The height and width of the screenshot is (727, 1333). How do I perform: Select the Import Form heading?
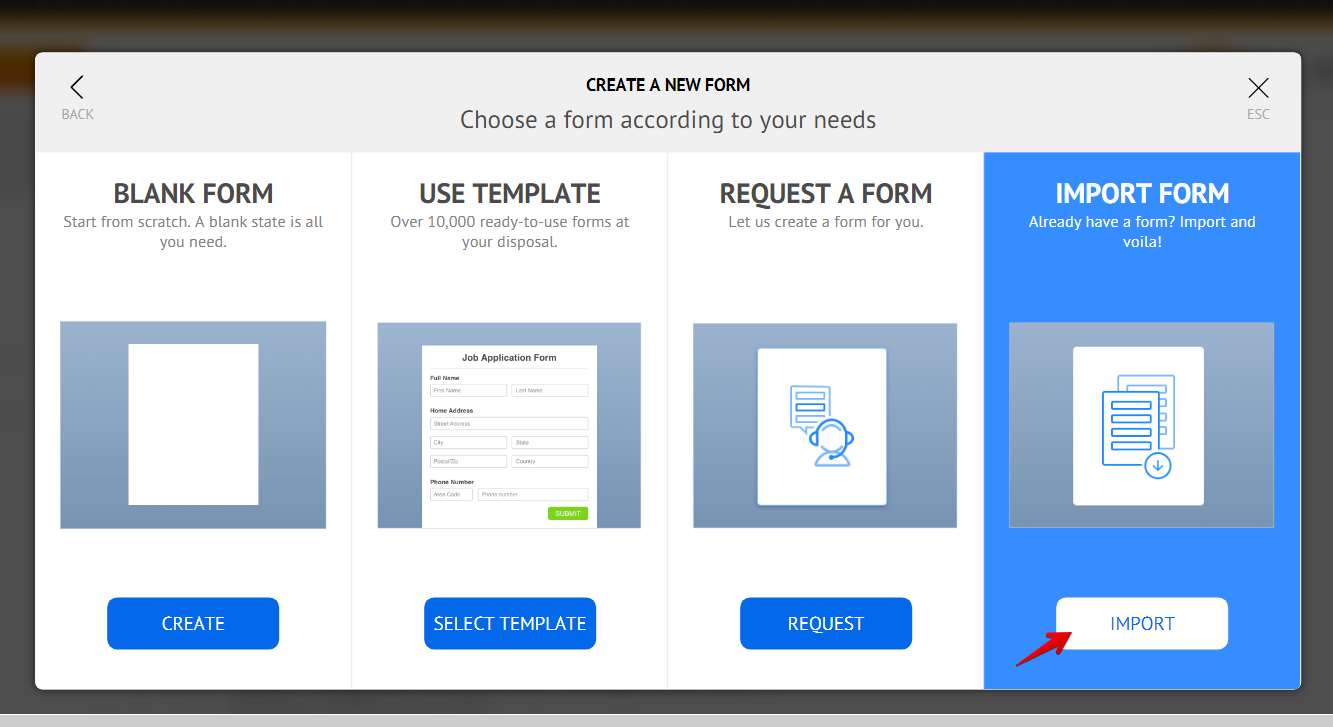(x=1142, y=193)
